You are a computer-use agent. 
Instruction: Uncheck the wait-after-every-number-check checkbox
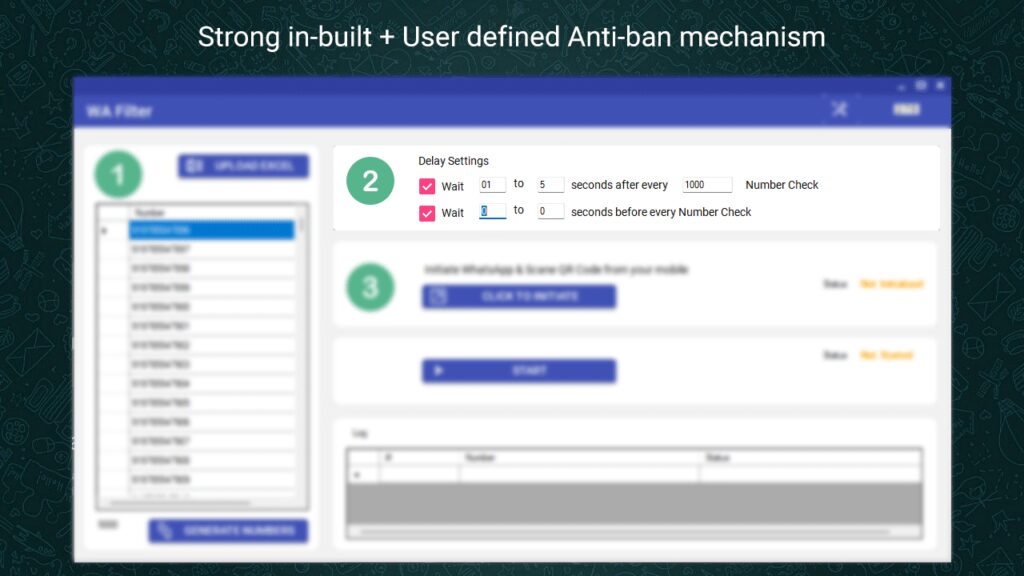[427, 186]
